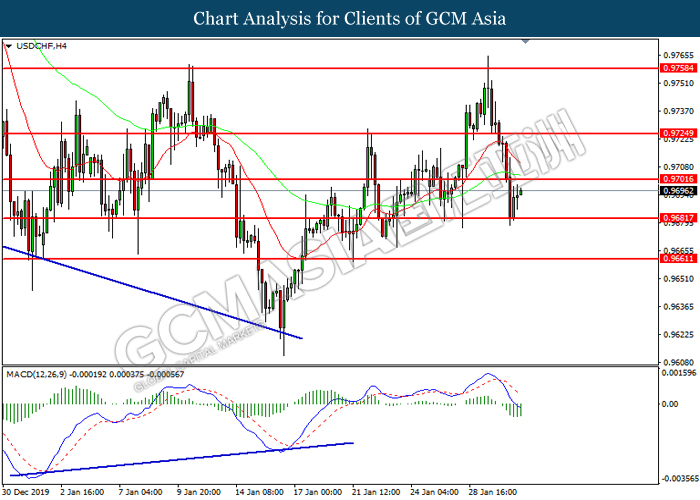Click the Chart Analysis for Clients title

(350, 18)
